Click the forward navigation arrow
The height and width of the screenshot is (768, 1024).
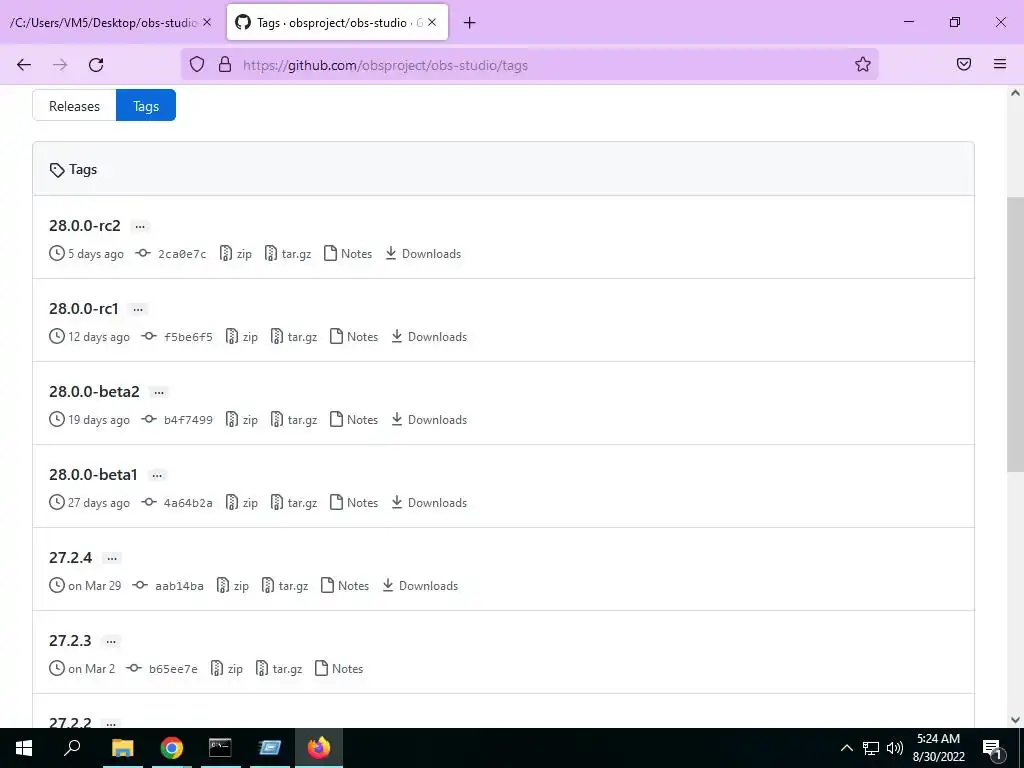pos(60,65)
